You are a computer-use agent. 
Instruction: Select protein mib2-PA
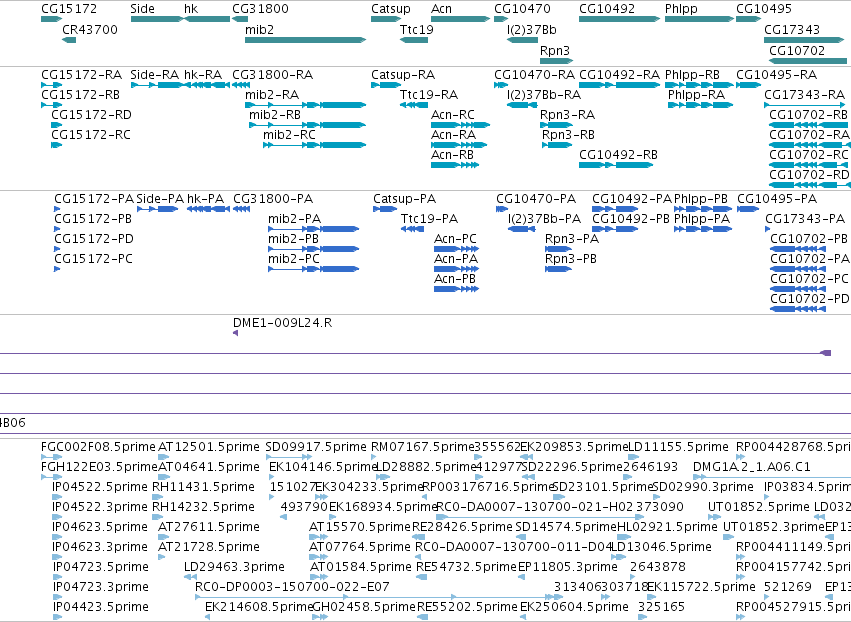(313, 229)
